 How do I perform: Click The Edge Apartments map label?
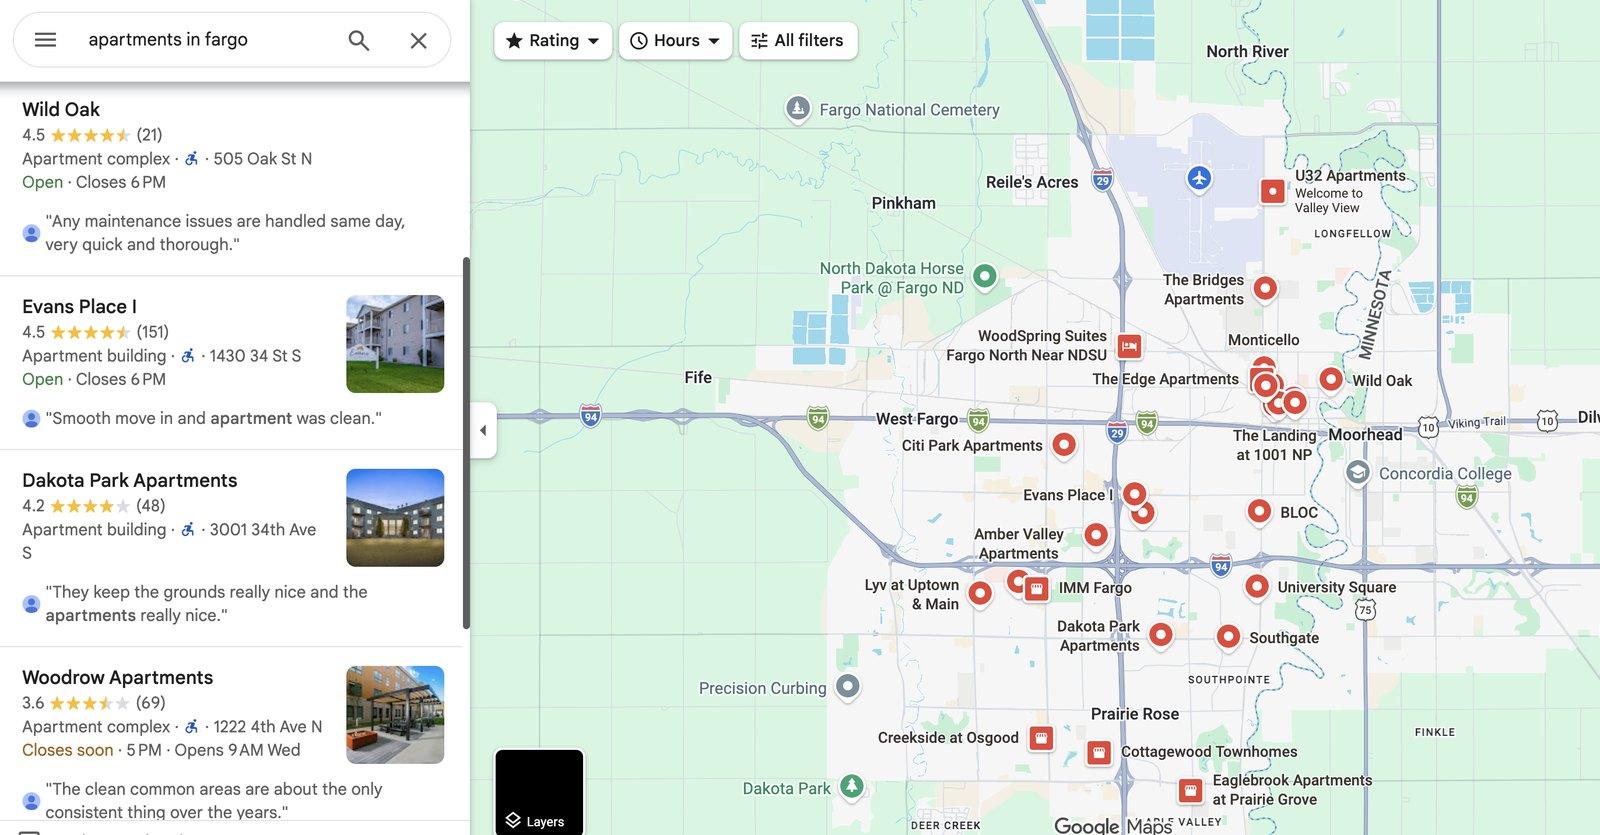(1165, 379)
